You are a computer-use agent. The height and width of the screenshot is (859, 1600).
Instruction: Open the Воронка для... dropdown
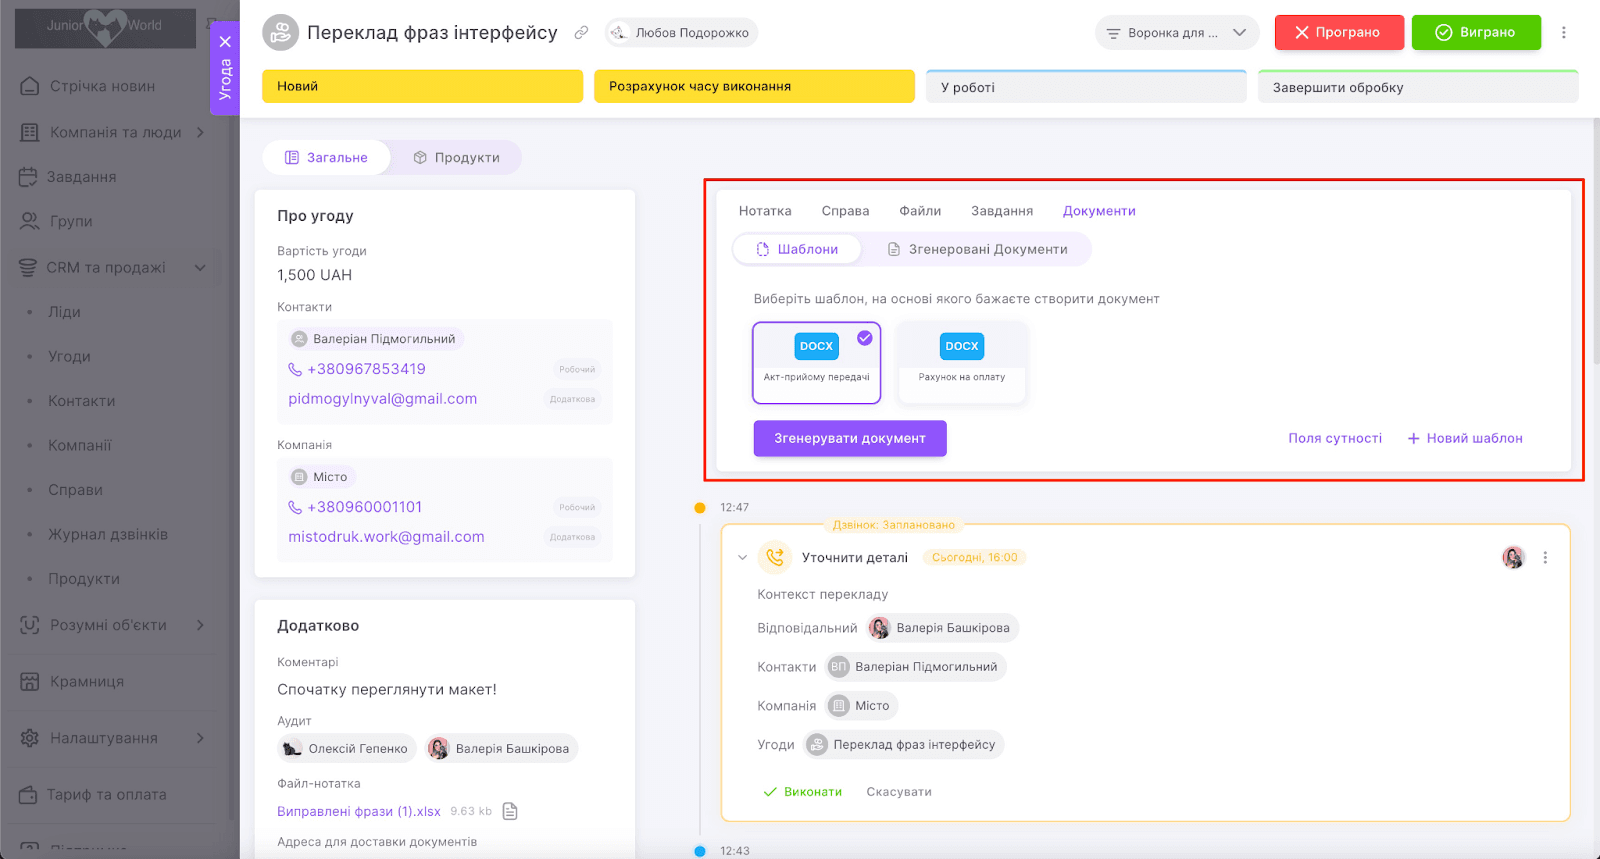click(1176, 33)
